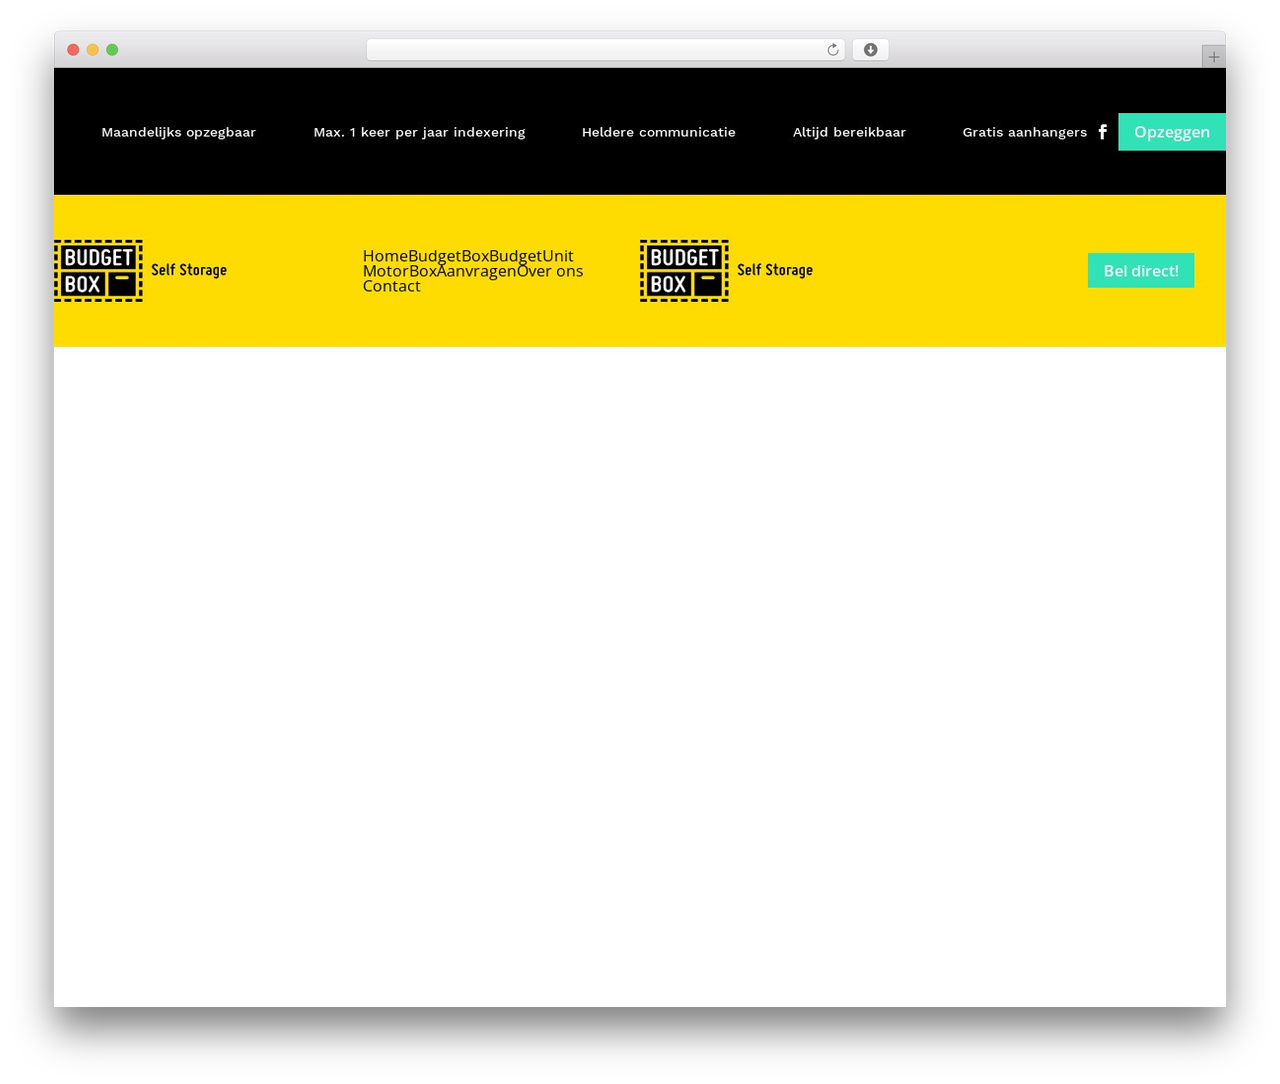Open the Aanvragen menu item

pos(477,271)
